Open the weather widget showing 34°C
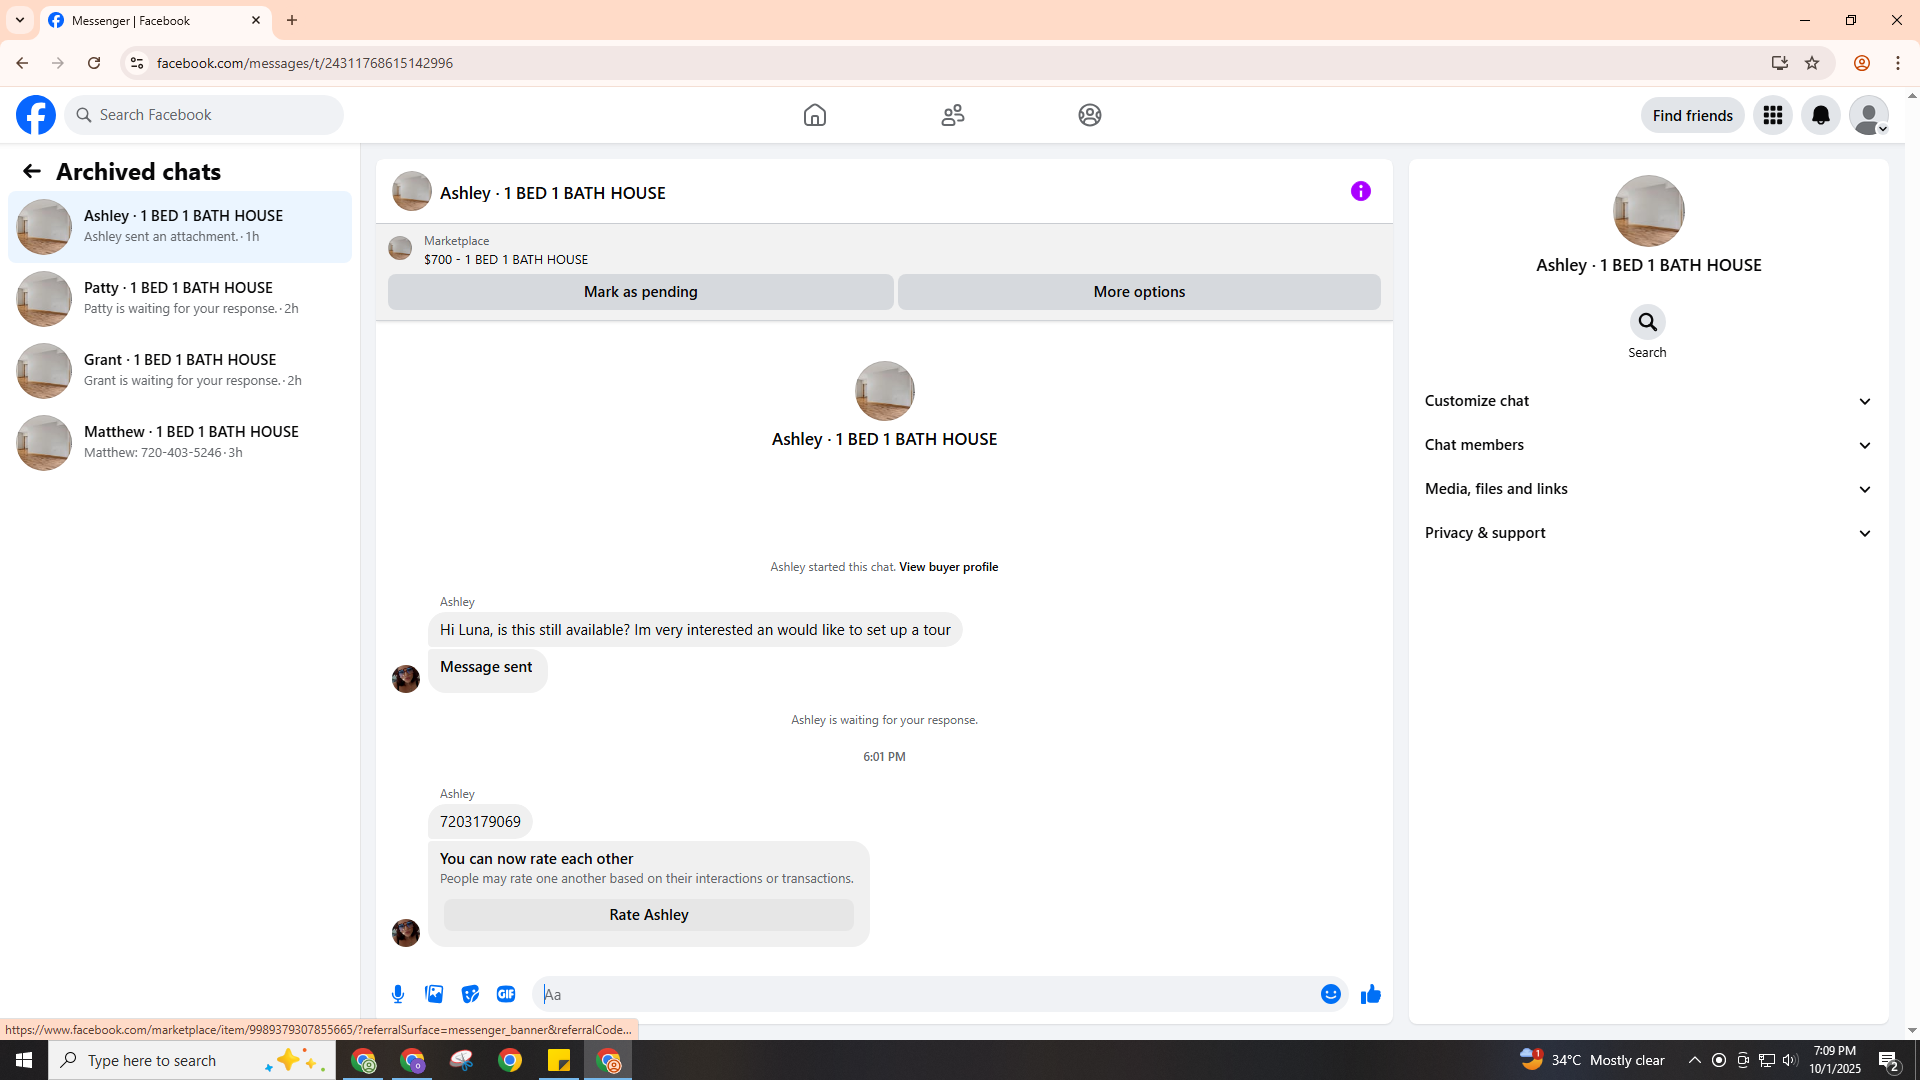Viewport: 1920px width, 1080px height. (x=1592, y=1060)
